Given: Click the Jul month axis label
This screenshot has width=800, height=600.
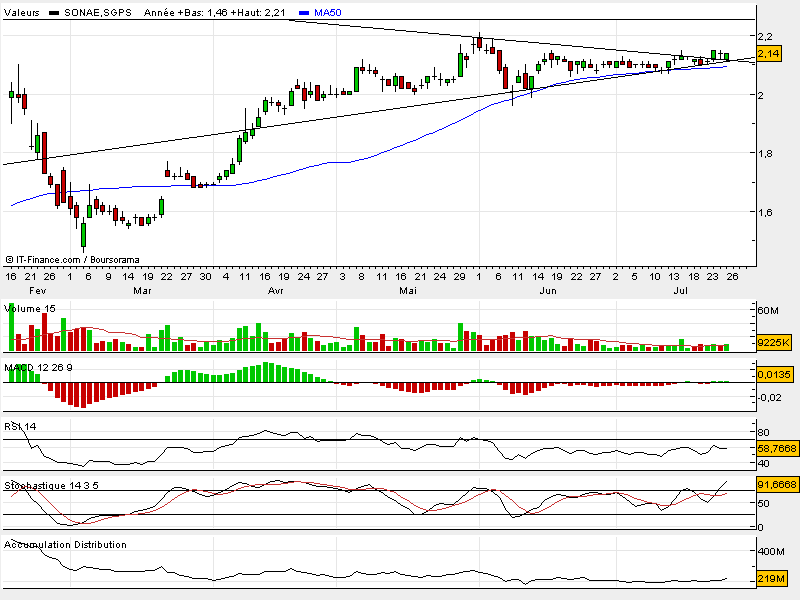Looking at the screenshot, I should tap(681, 290).
